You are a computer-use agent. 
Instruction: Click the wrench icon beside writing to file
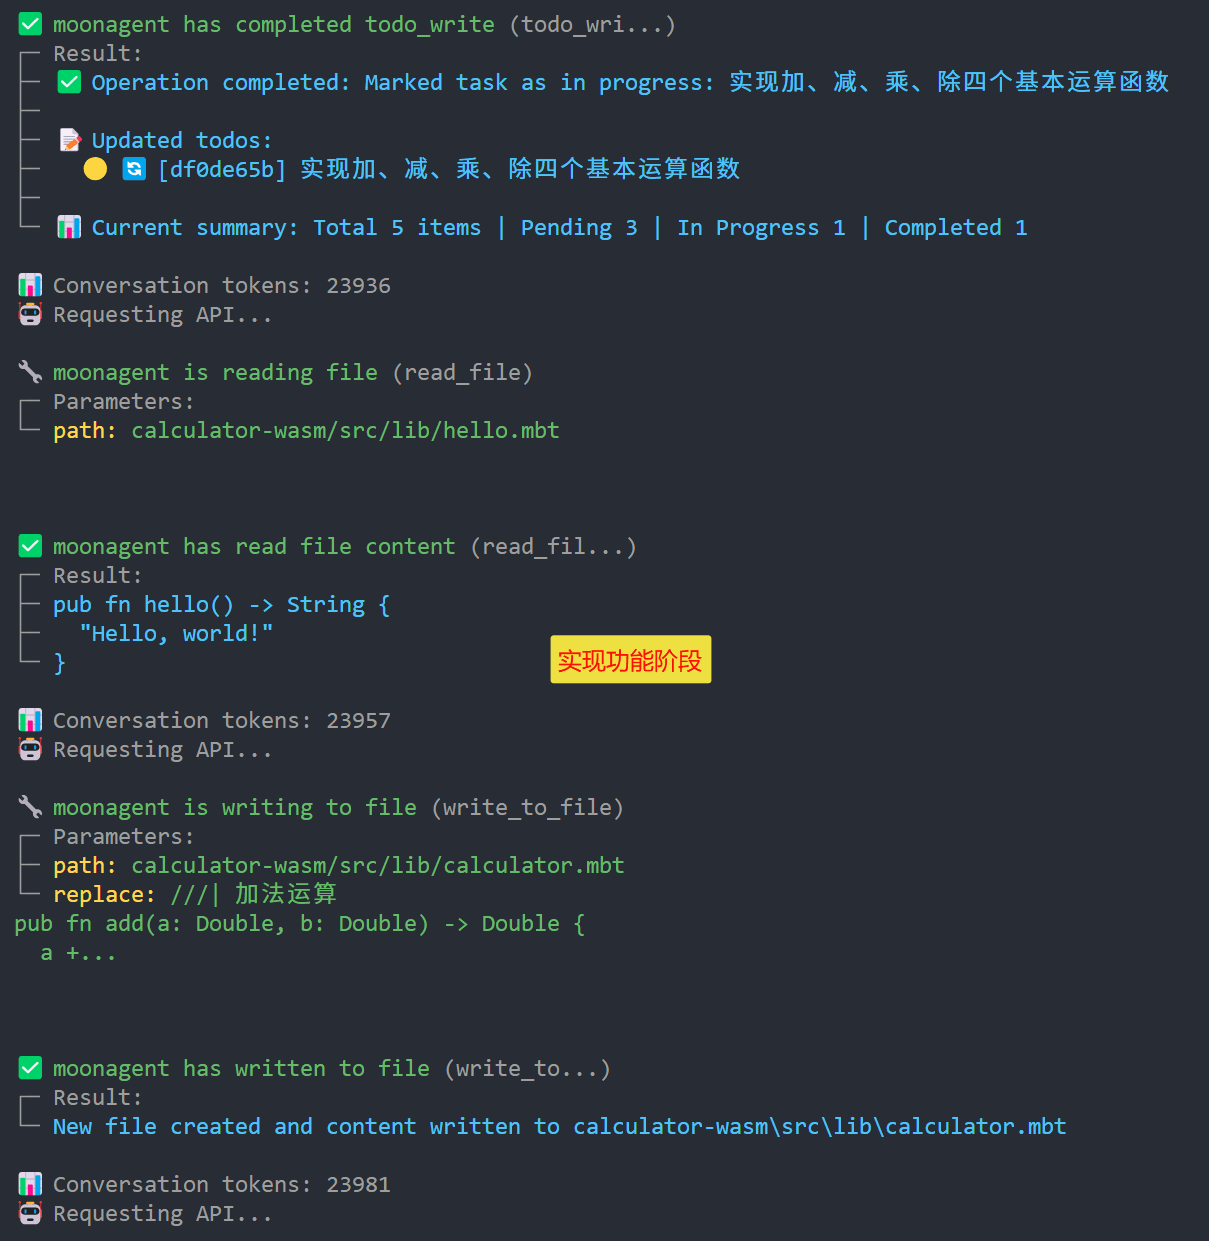[x=30, y=807]
